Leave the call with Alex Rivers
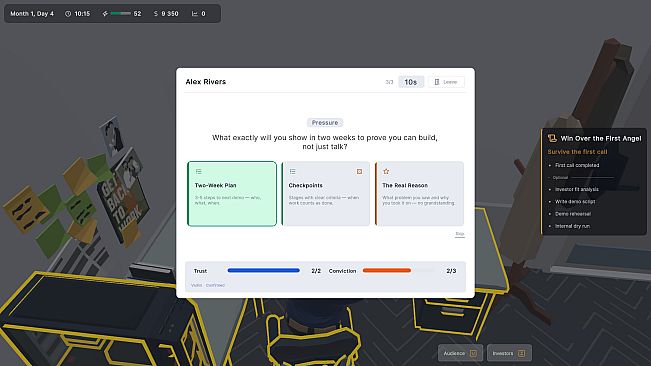This screenshot has height=366, width=651. 446,82
